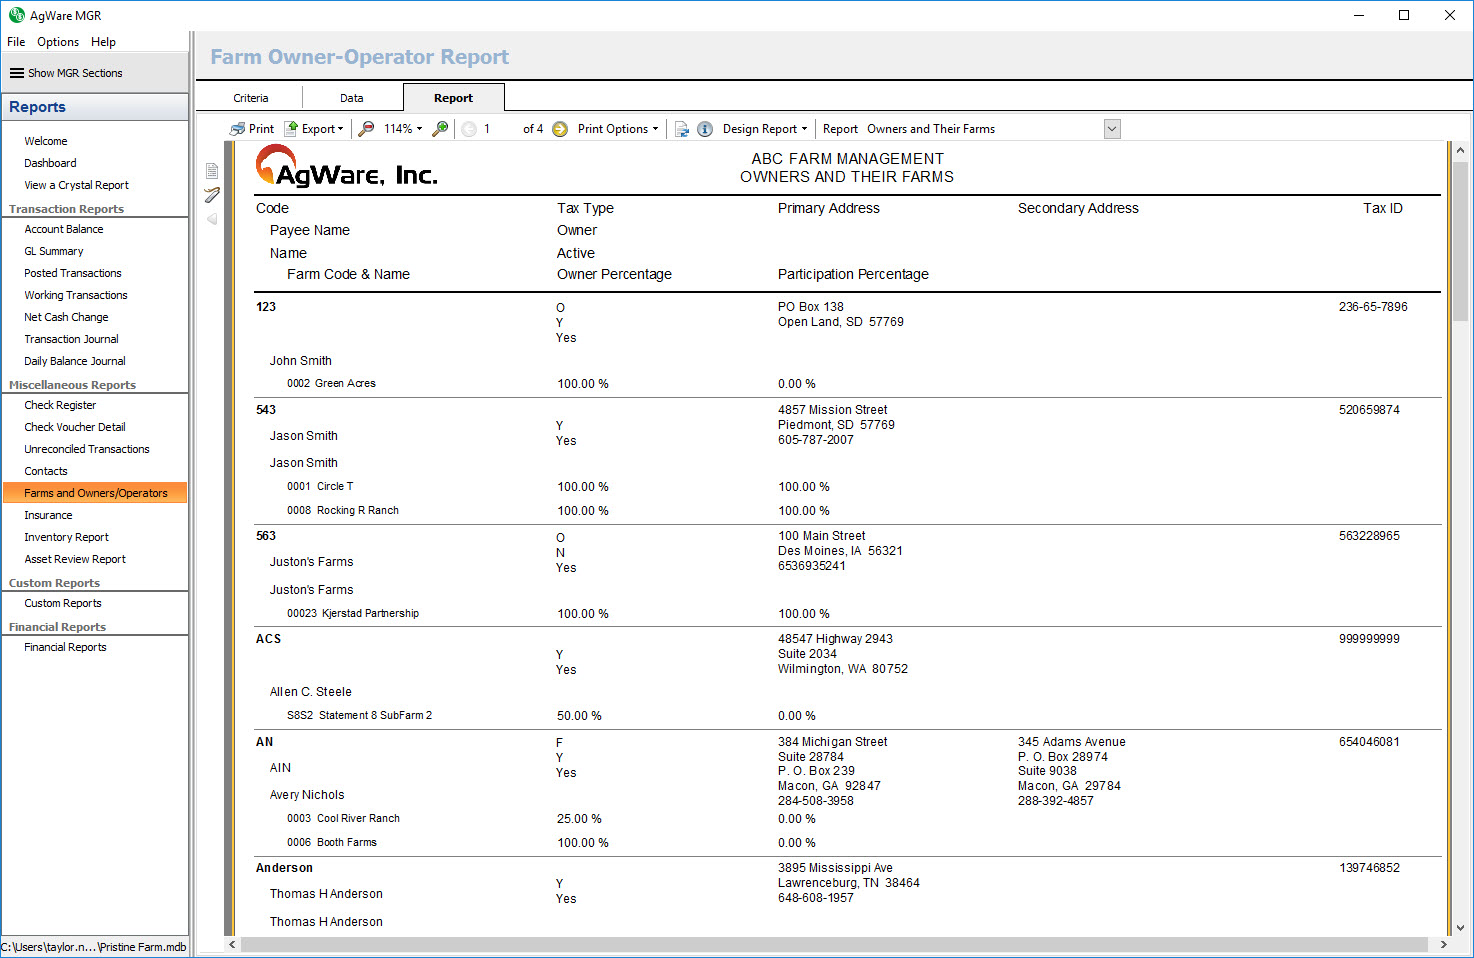The height and width of the screenshot is (958, 1474).
Task: Zoom out with the minus magnifier
Action: (x=367, y=129)
